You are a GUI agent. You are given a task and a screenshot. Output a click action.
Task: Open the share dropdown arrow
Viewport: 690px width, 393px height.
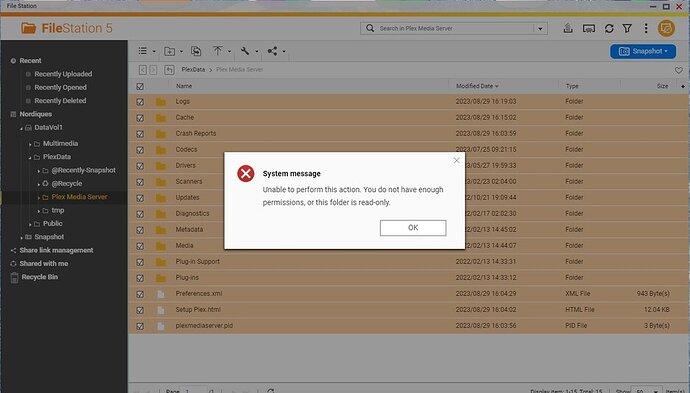[x=284, y=51]
